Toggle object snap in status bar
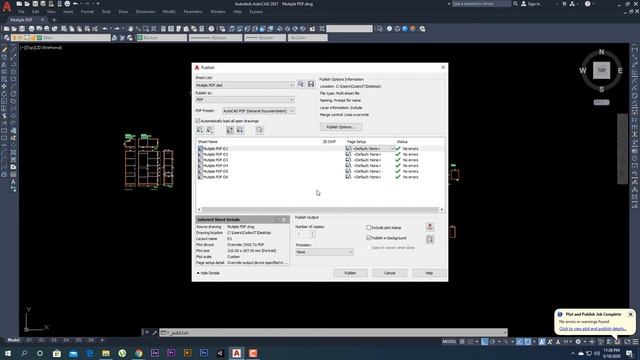 528,342
